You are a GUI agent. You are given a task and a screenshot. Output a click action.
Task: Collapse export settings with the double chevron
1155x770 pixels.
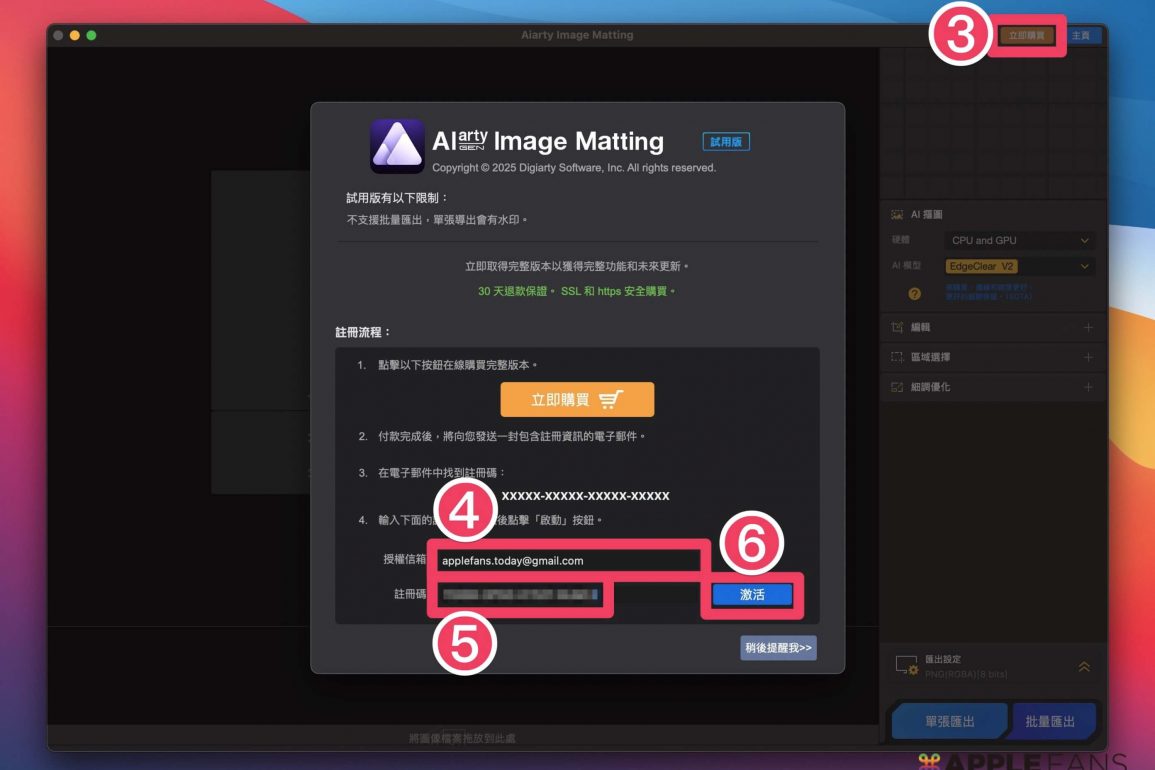pyautogui.click(x=1084, y=667)
